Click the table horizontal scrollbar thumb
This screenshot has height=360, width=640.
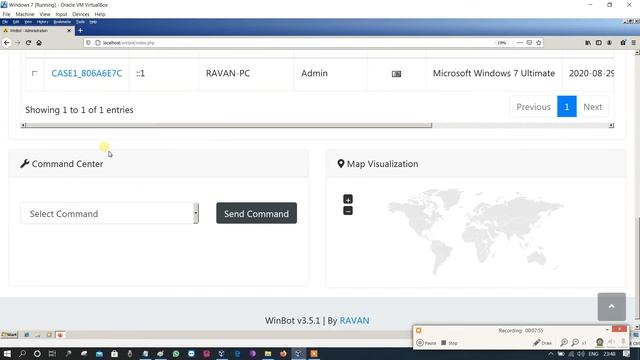[x=229, y=125]
